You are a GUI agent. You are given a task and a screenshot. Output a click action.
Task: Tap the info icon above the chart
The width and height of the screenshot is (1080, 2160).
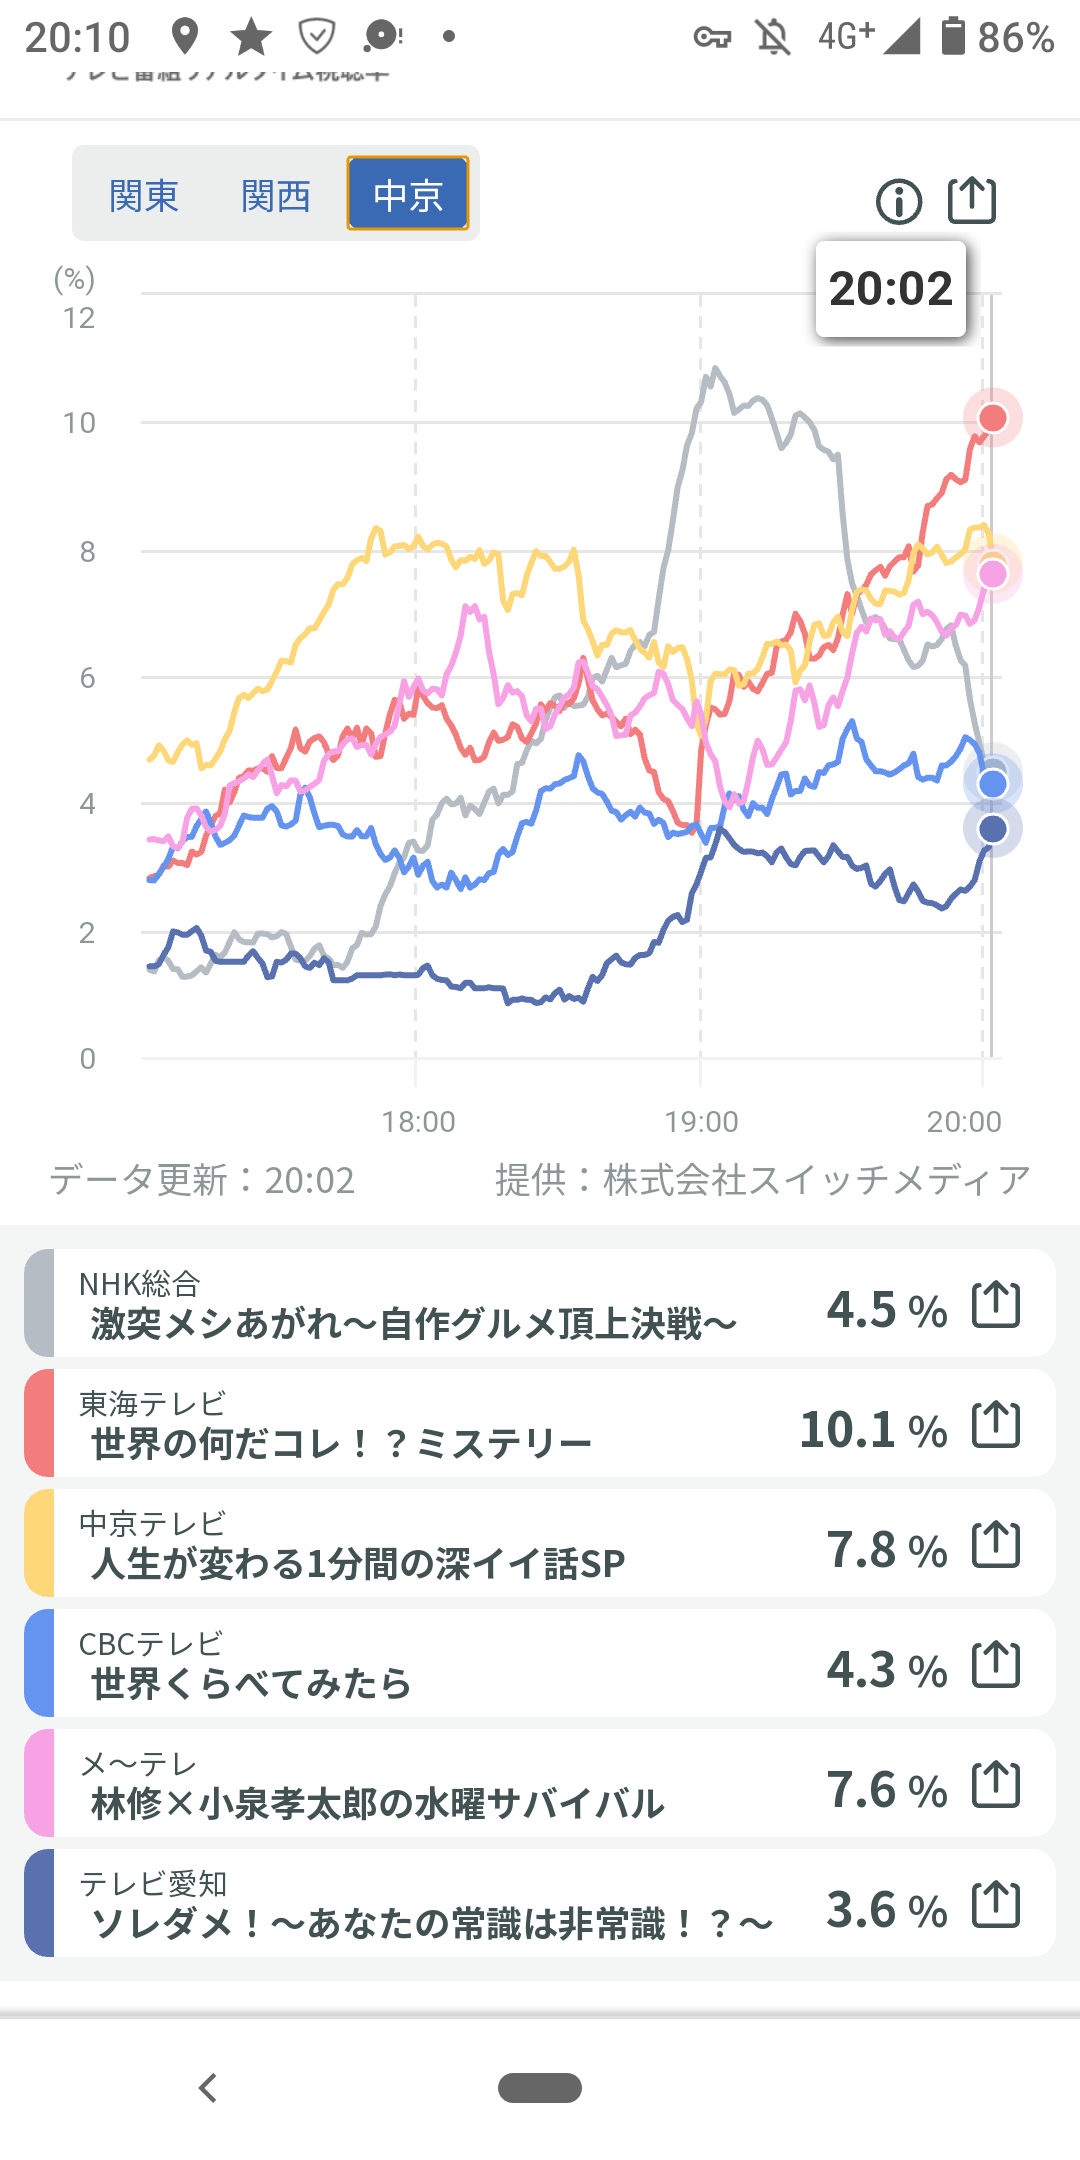pyautogui.click(x=898, y=202)
